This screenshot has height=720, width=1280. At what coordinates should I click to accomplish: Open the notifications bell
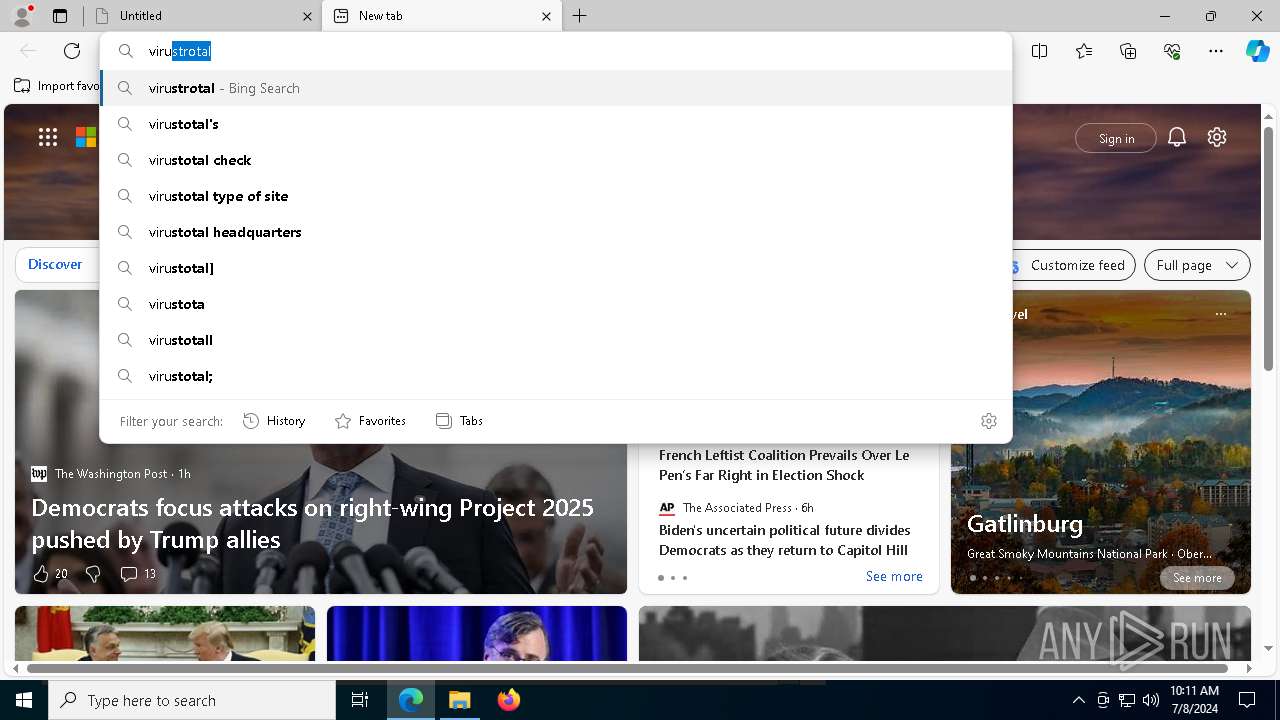tap(1177, 137)
